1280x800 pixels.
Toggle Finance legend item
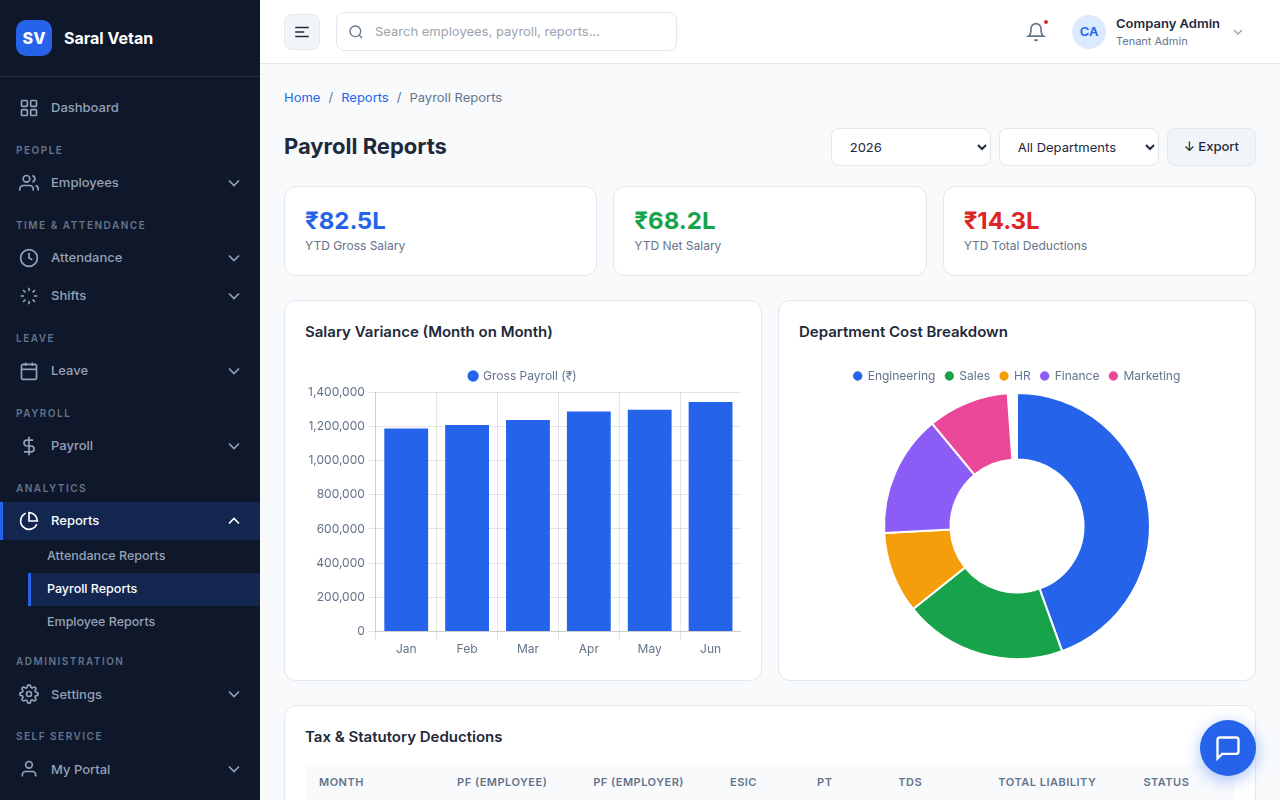pyautogui.click(x=1069, y=376)
